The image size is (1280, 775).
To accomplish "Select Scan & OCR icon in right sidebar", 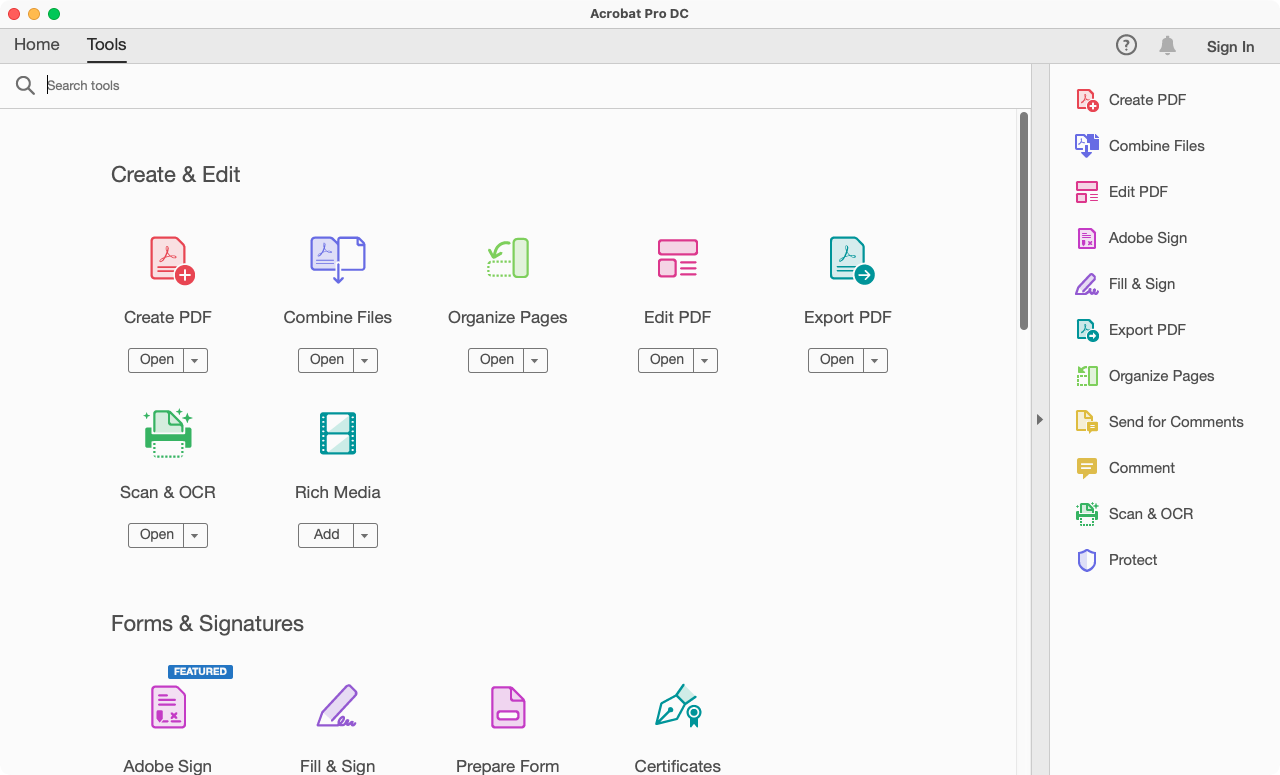I will click(1087, 514).
